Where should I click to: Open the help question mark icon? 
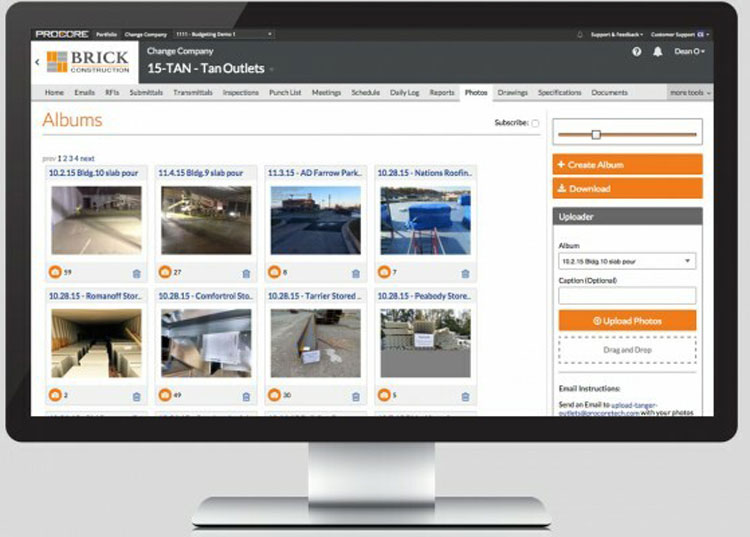point(636,52)
